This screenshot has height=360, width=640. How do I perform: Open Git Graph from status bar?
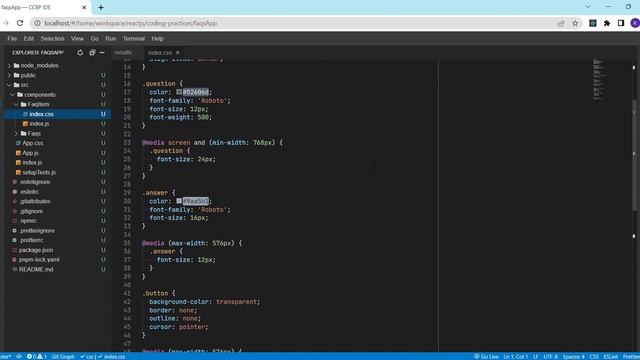(63, 357)
